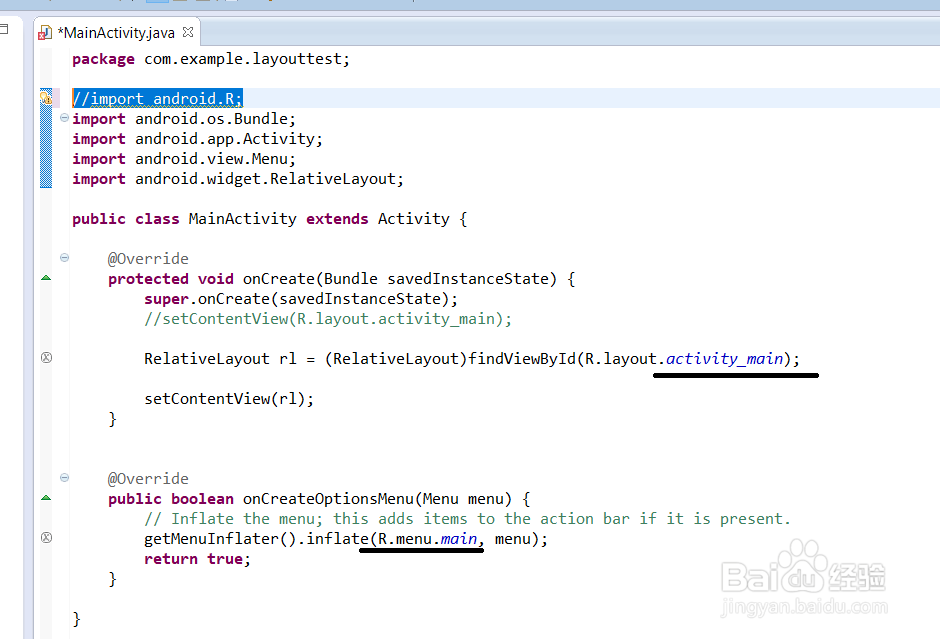This screenshot has height=639, width=940.
Task: Click "android.widget.RelativeLayout;" in the imports
Action: pyautogui.click(x=269, y=179)
